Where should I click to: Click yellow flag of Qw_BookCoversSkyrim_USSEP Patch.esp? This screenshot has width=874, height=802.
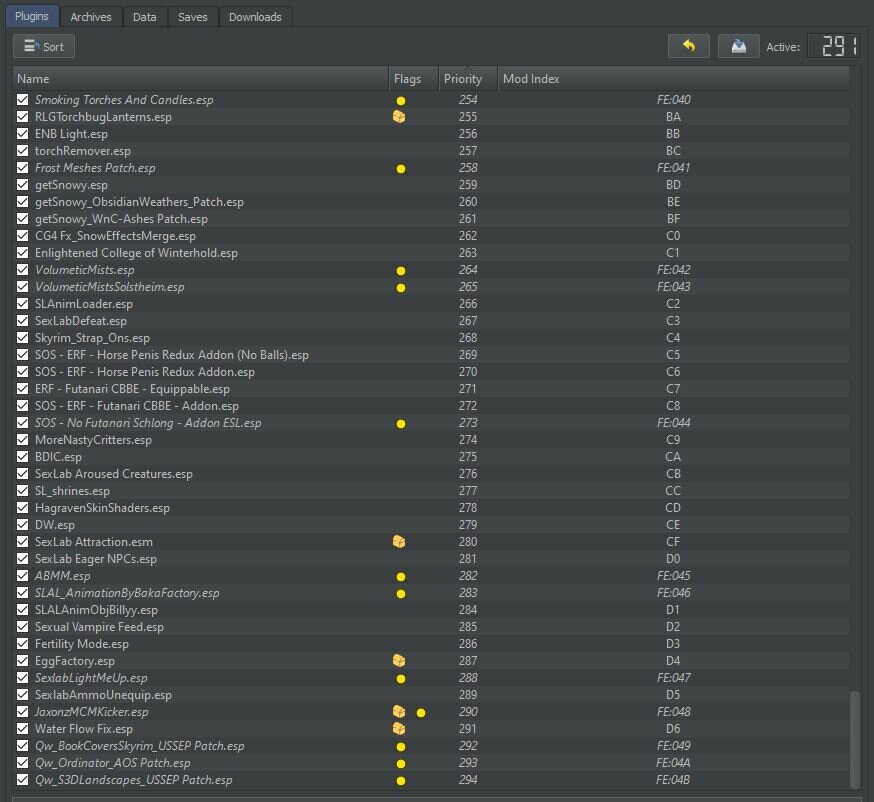click(401, 747)
